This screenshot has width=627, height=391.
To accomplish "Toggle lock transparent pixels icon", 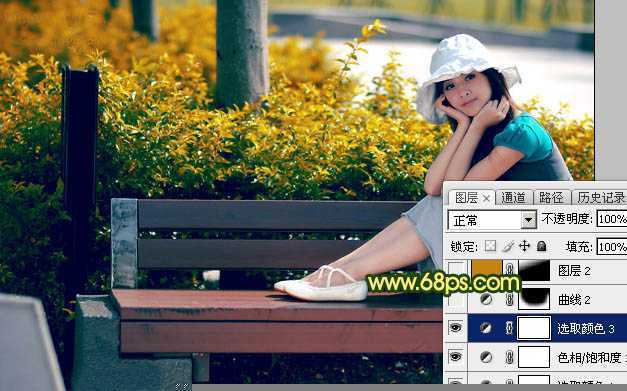I will [490, 246].
